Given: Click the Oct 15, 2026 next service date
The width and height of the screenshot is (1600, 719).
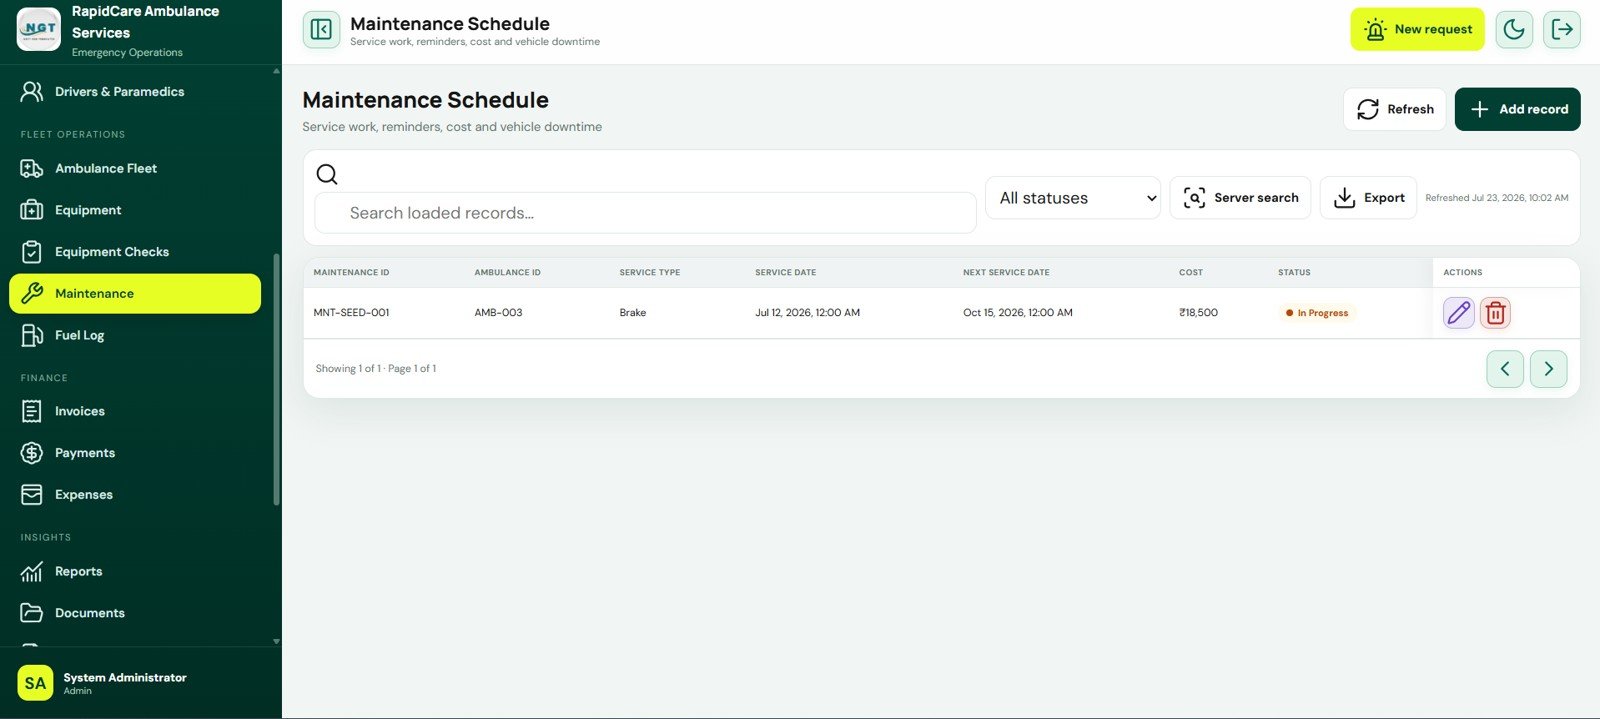Looking at the screenshot, I should point(1017,313).
